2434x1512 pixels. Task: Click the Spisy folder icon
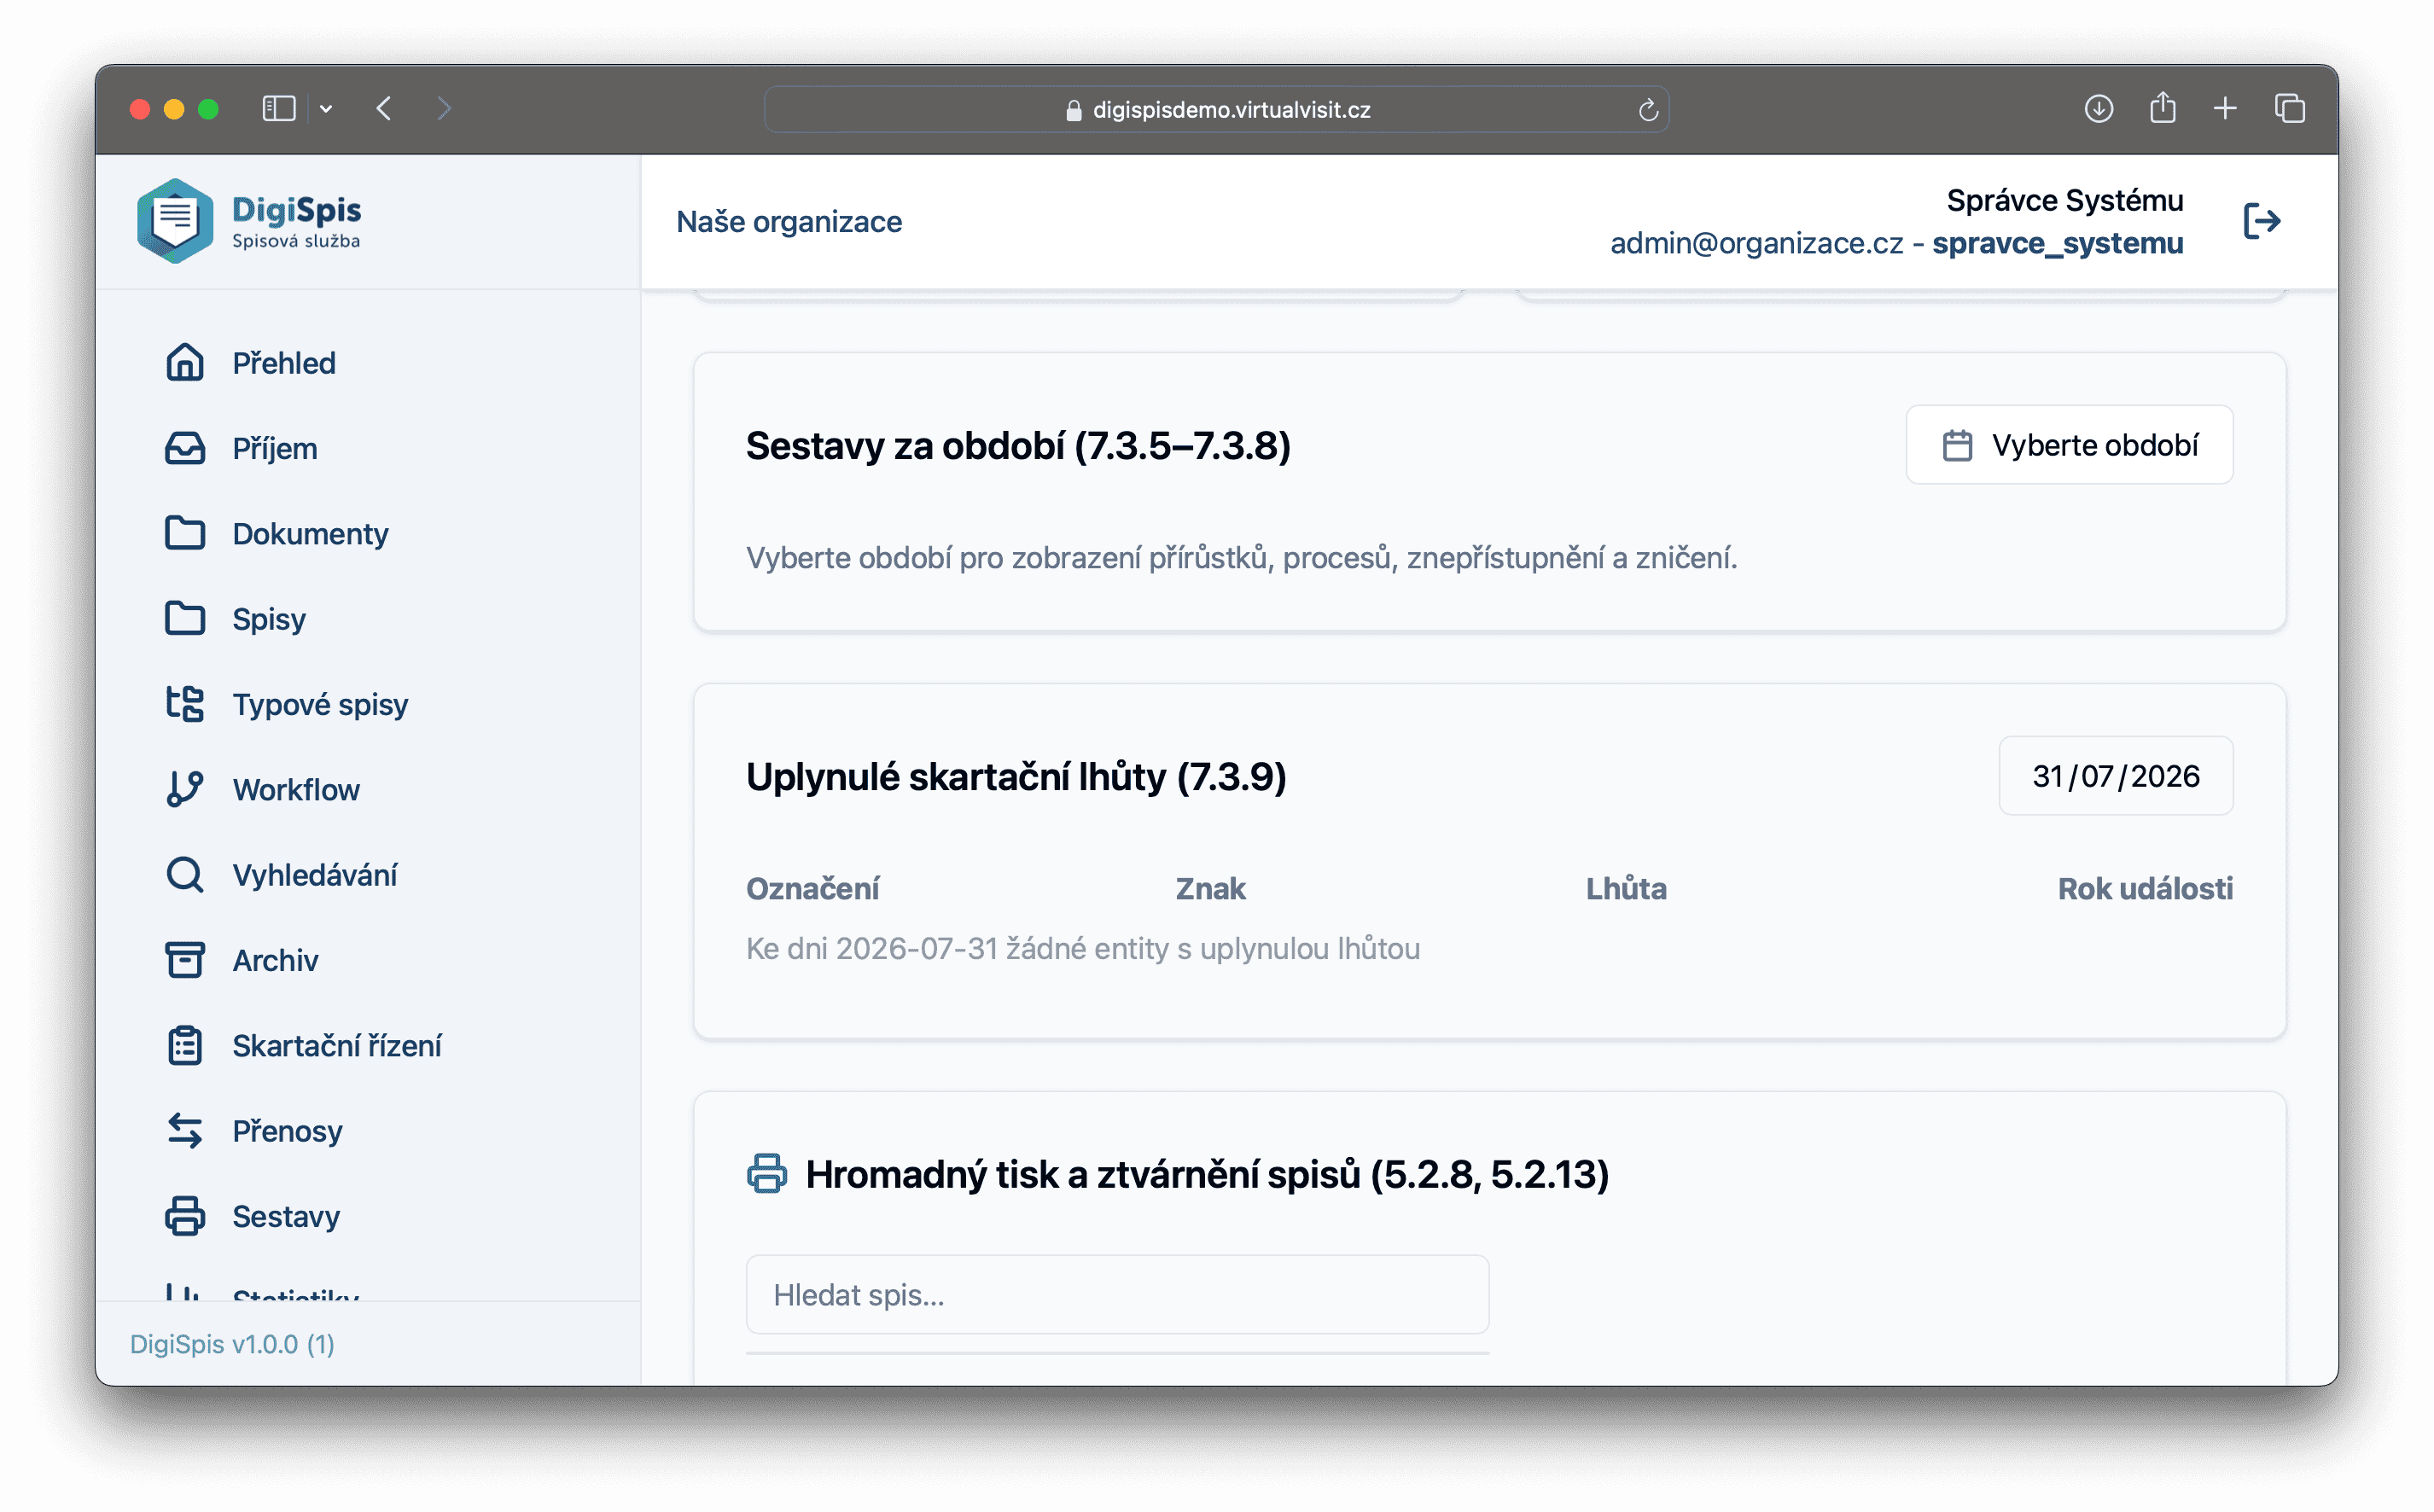[x=185, y=619]
